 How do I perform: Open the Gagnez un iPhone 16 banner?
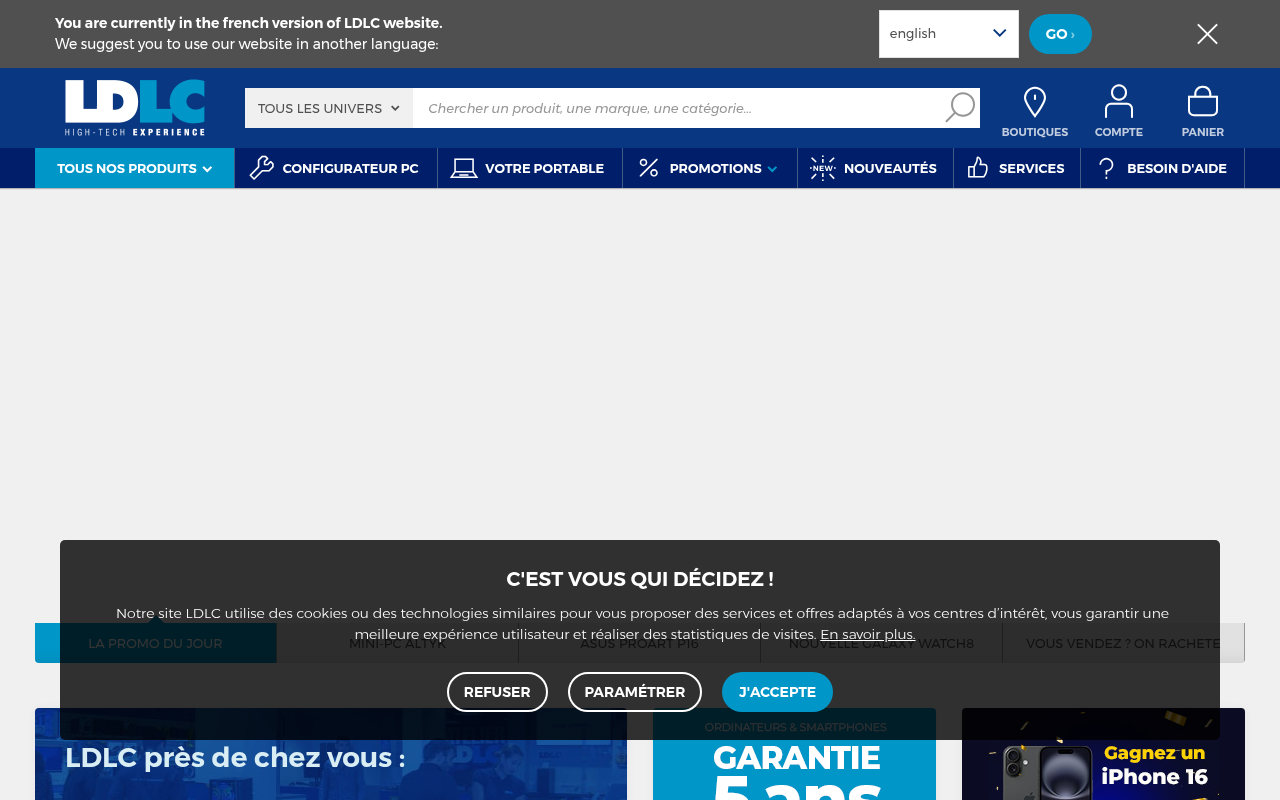(x=1103, y=754)
